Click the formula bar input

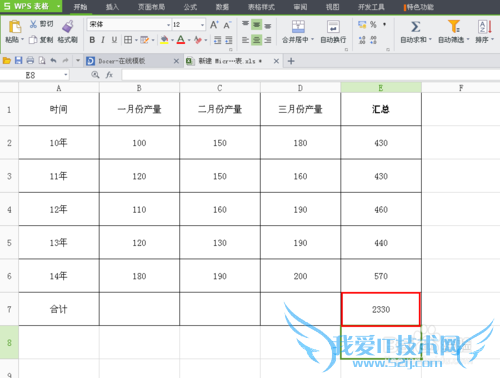click(x=311, y=75)
